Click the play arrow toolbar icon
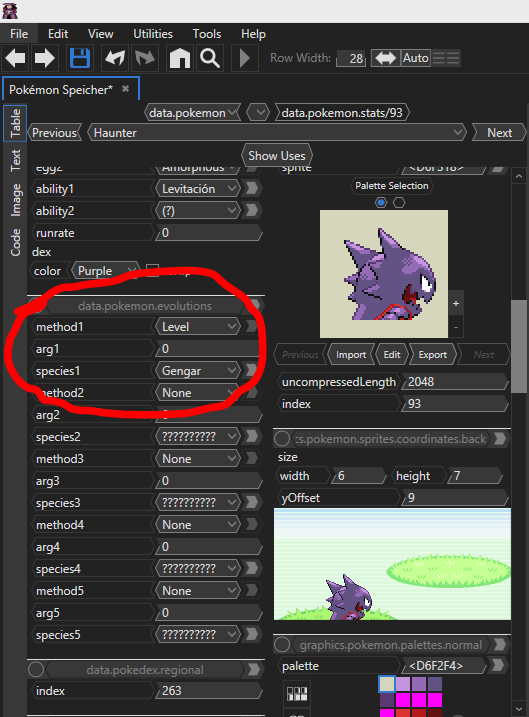This screenshot has width=529, height=717. (x=245, y=58)
